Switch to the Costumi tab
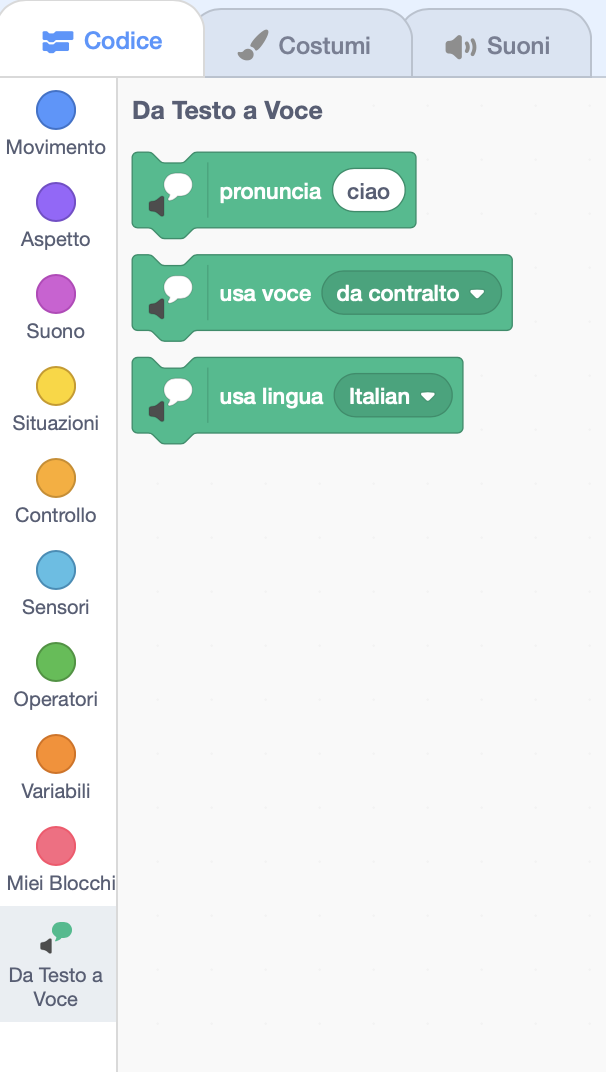 click(306, 45)
